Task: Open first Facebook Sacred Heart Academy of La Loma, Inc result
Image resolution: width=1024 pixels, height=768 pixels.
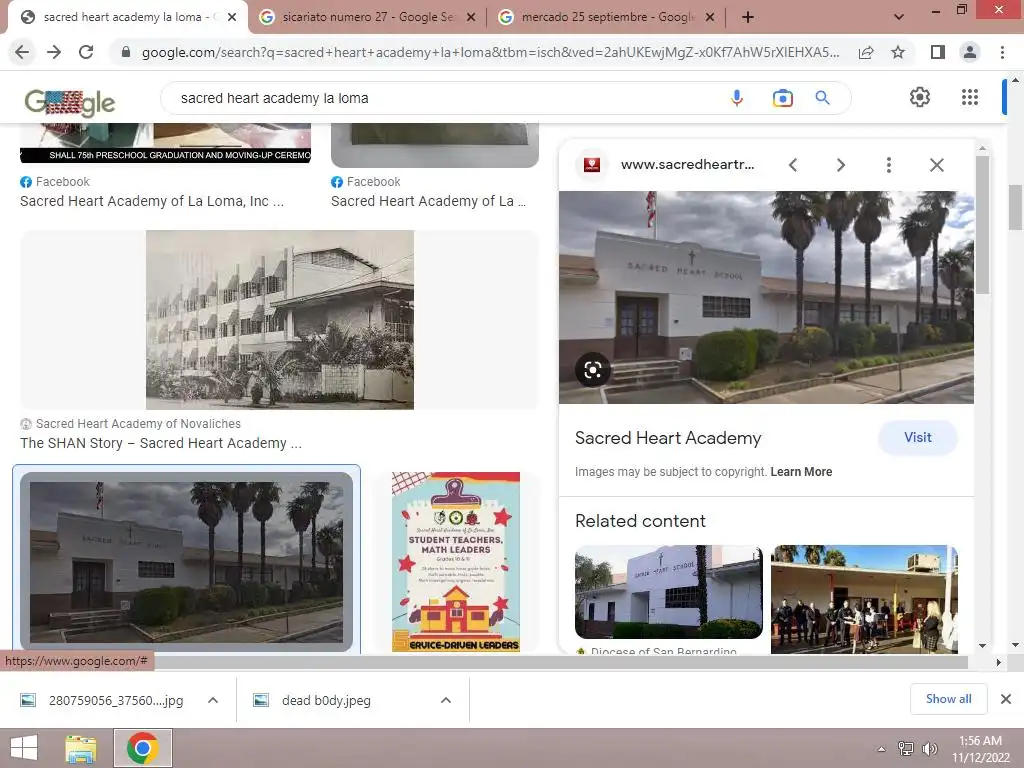Action: coord(152,201)
